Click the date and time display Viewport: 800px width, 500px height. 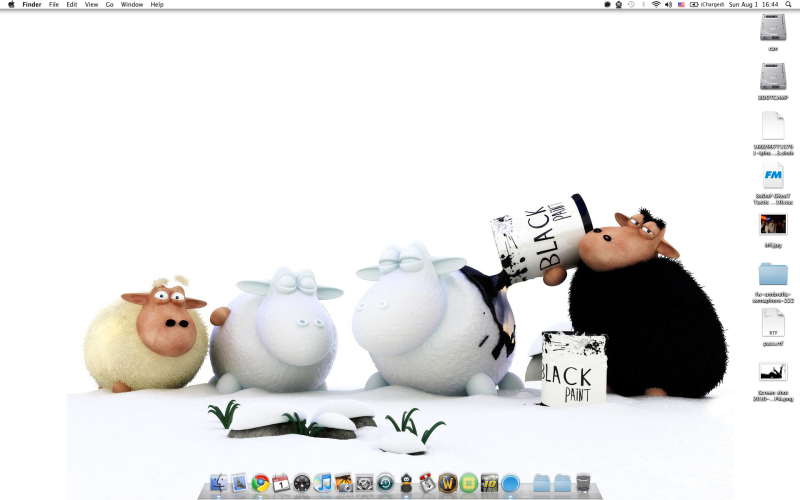[x=754, y=5]
